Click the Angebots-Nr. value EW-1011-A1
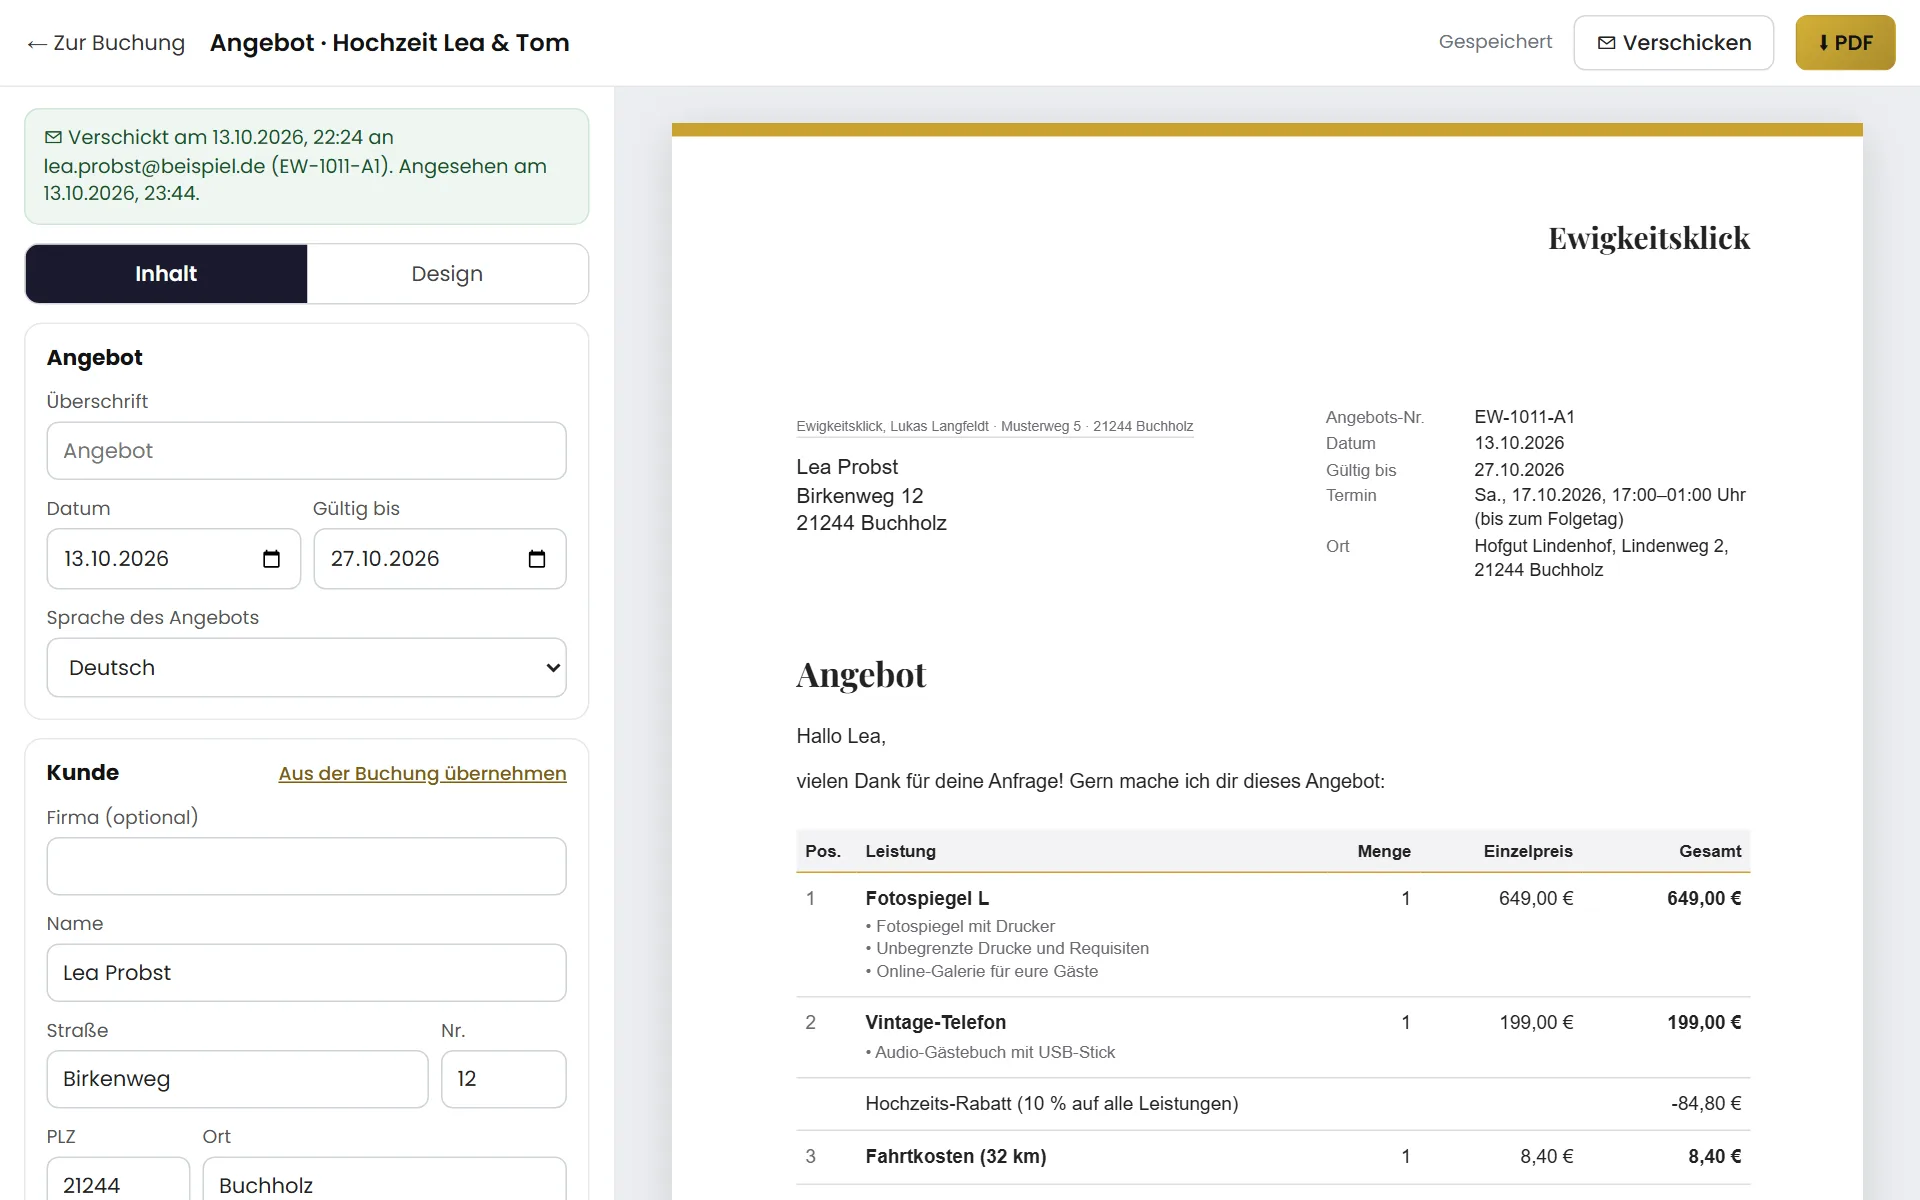Viewport: 1920px width, 1200px height. pos(1524,417)
